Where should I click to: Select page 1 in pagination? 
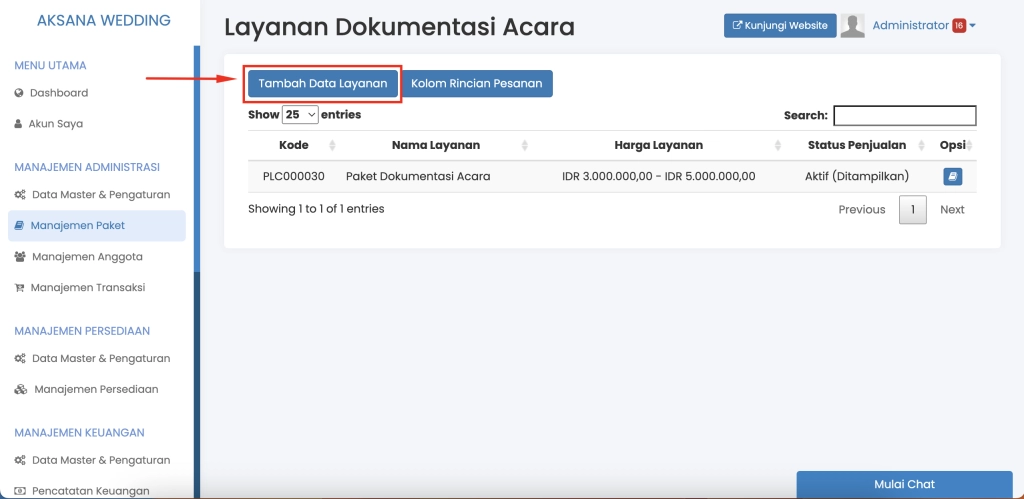[913, 210]
